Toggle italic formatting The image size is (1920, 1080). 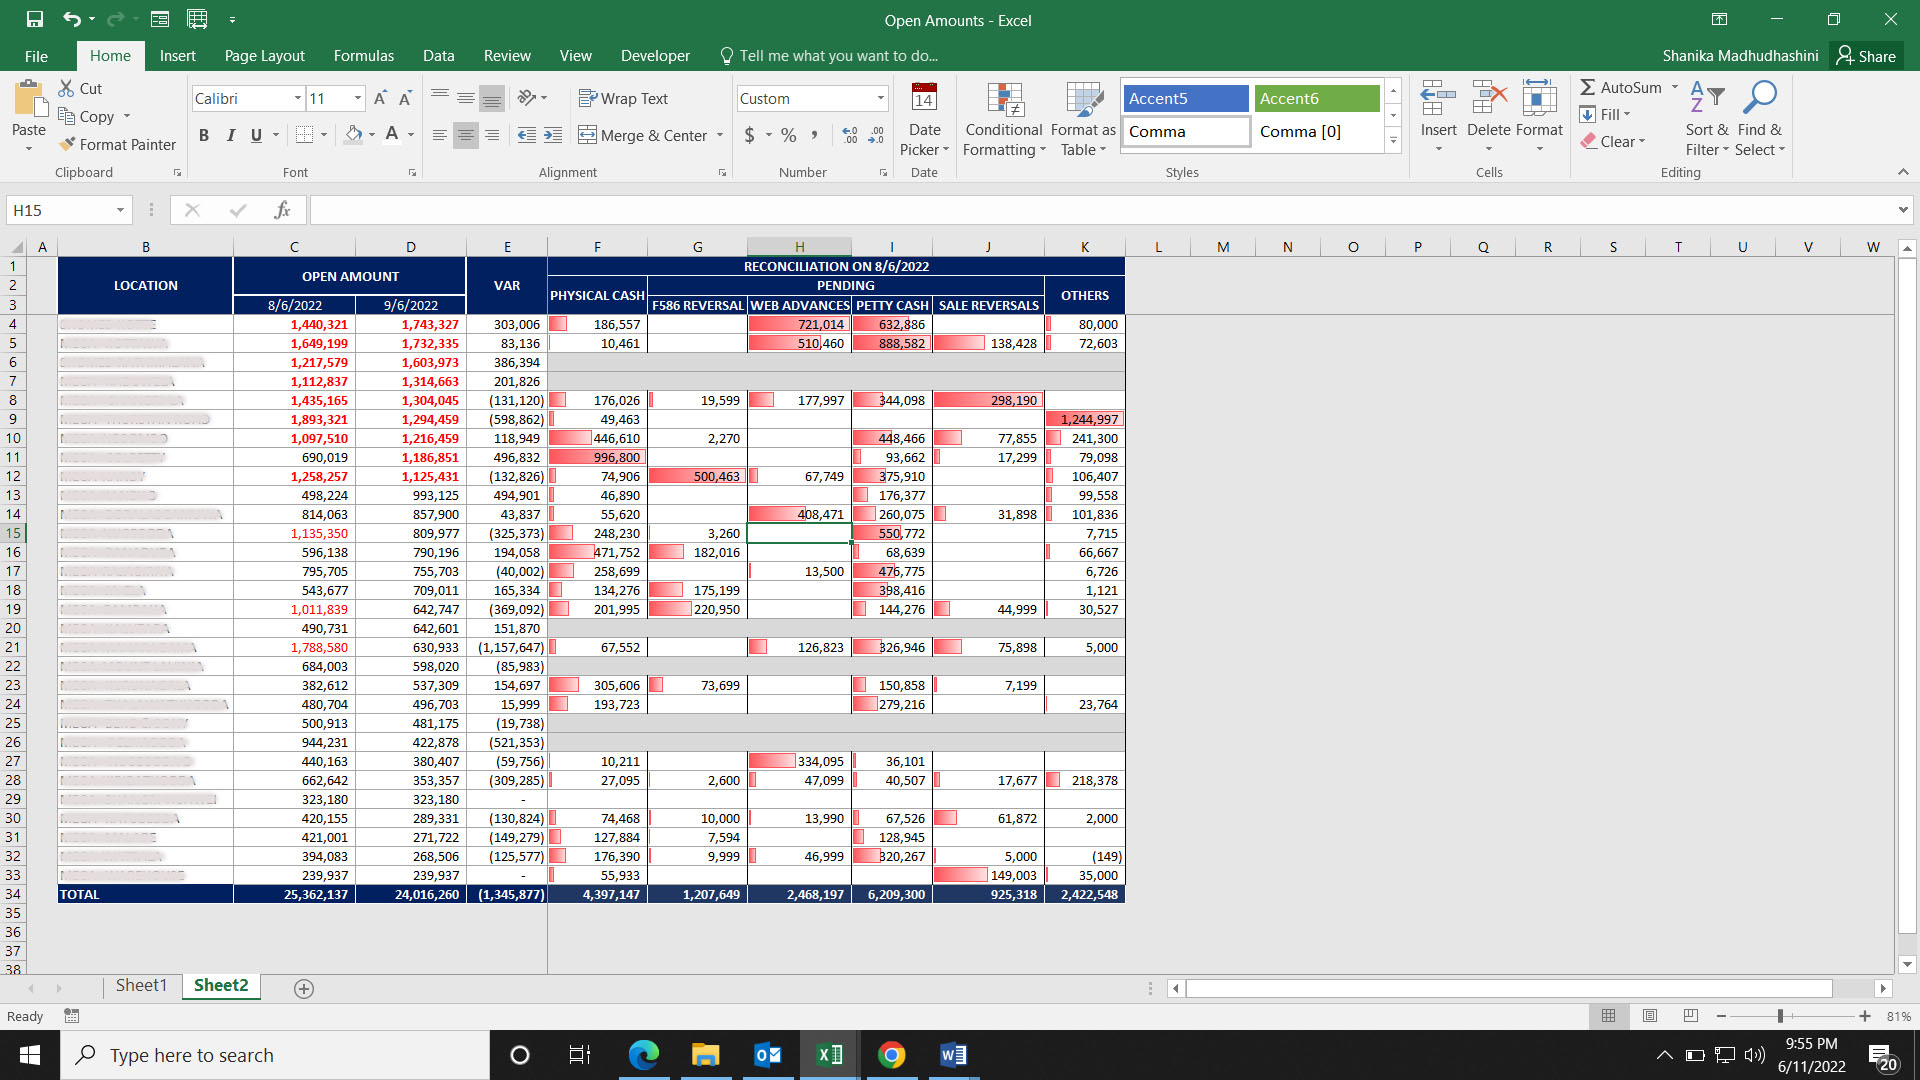click(231, 135)
